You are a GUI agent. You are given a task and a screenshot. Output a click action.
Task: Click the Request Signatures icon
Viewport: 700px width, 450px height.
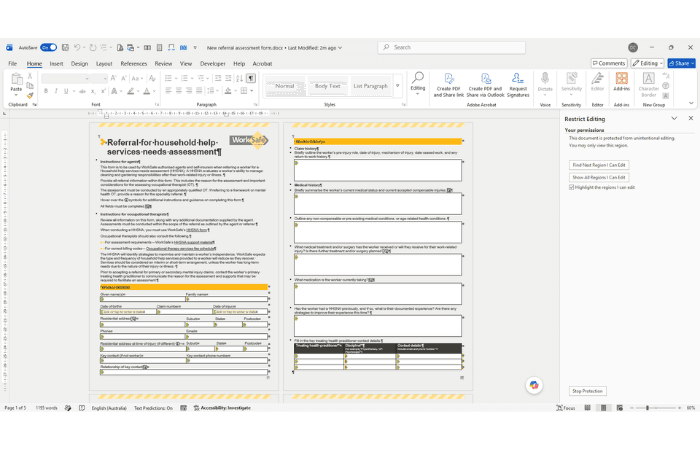518,85
